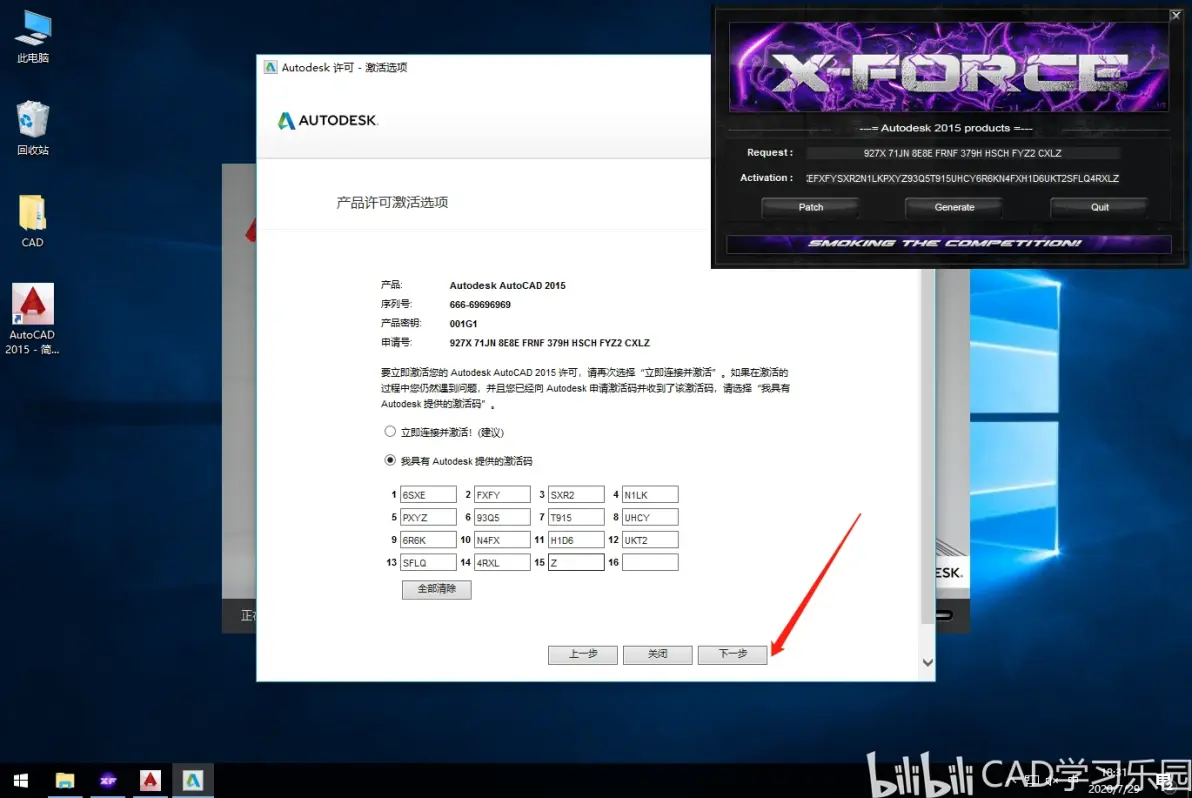This screenshot has height=798, width=1192.
Task: Switch to Autodesk licensing taskbar icon
Action: tap(193, 781)
